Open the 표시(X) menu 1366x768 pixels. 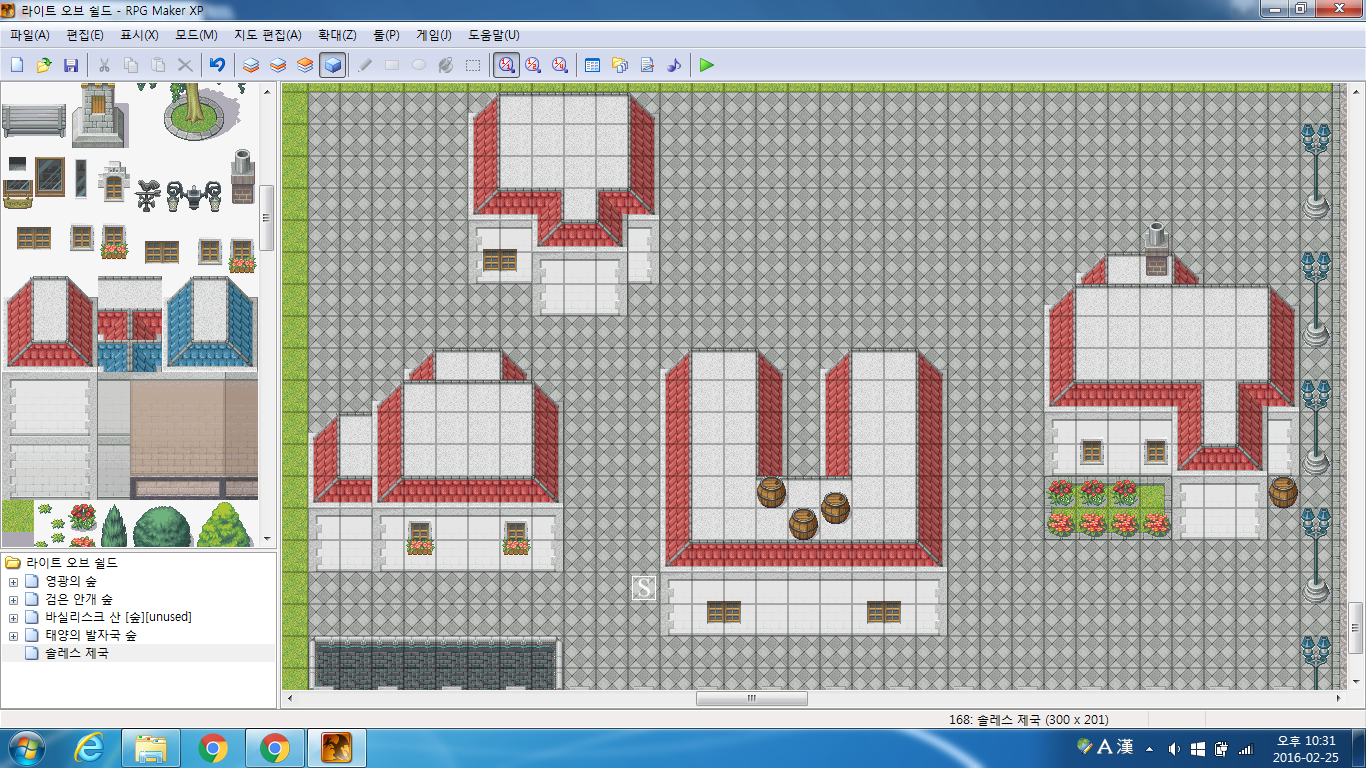click(139, 35)
